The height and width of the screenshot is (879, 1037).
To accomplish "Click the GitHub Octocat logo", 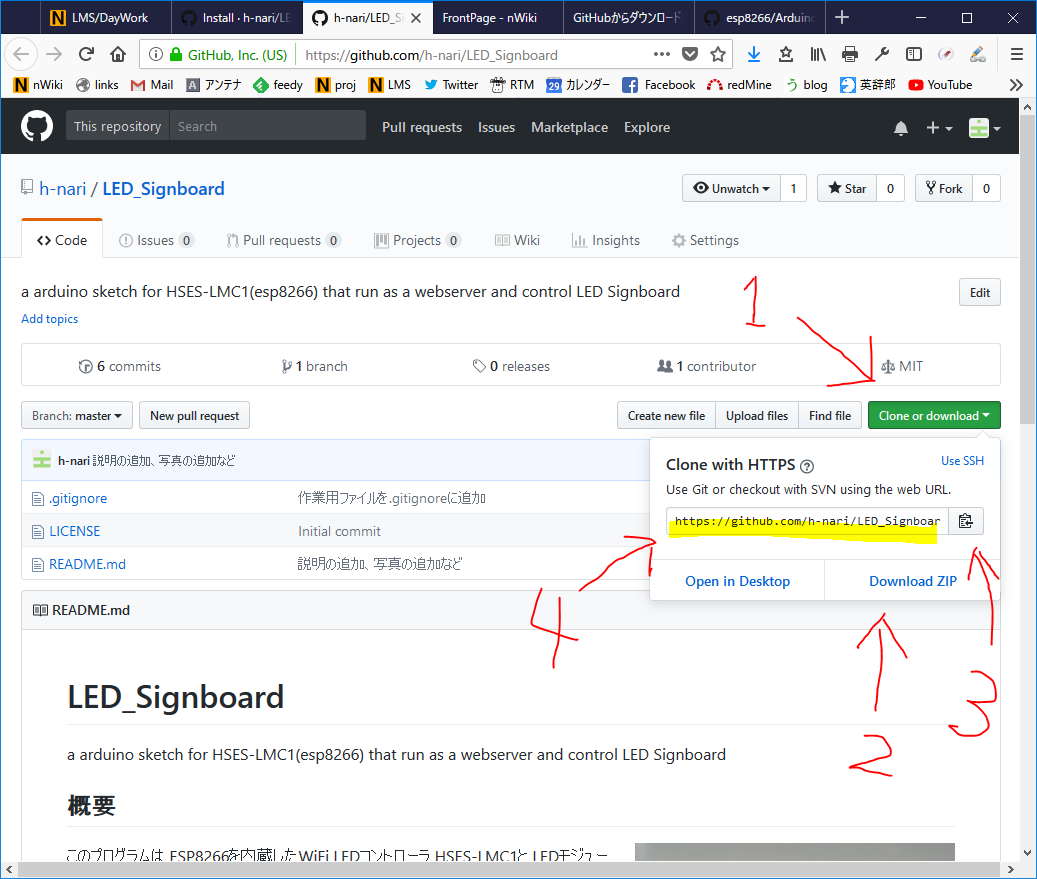I will point(38,127).
